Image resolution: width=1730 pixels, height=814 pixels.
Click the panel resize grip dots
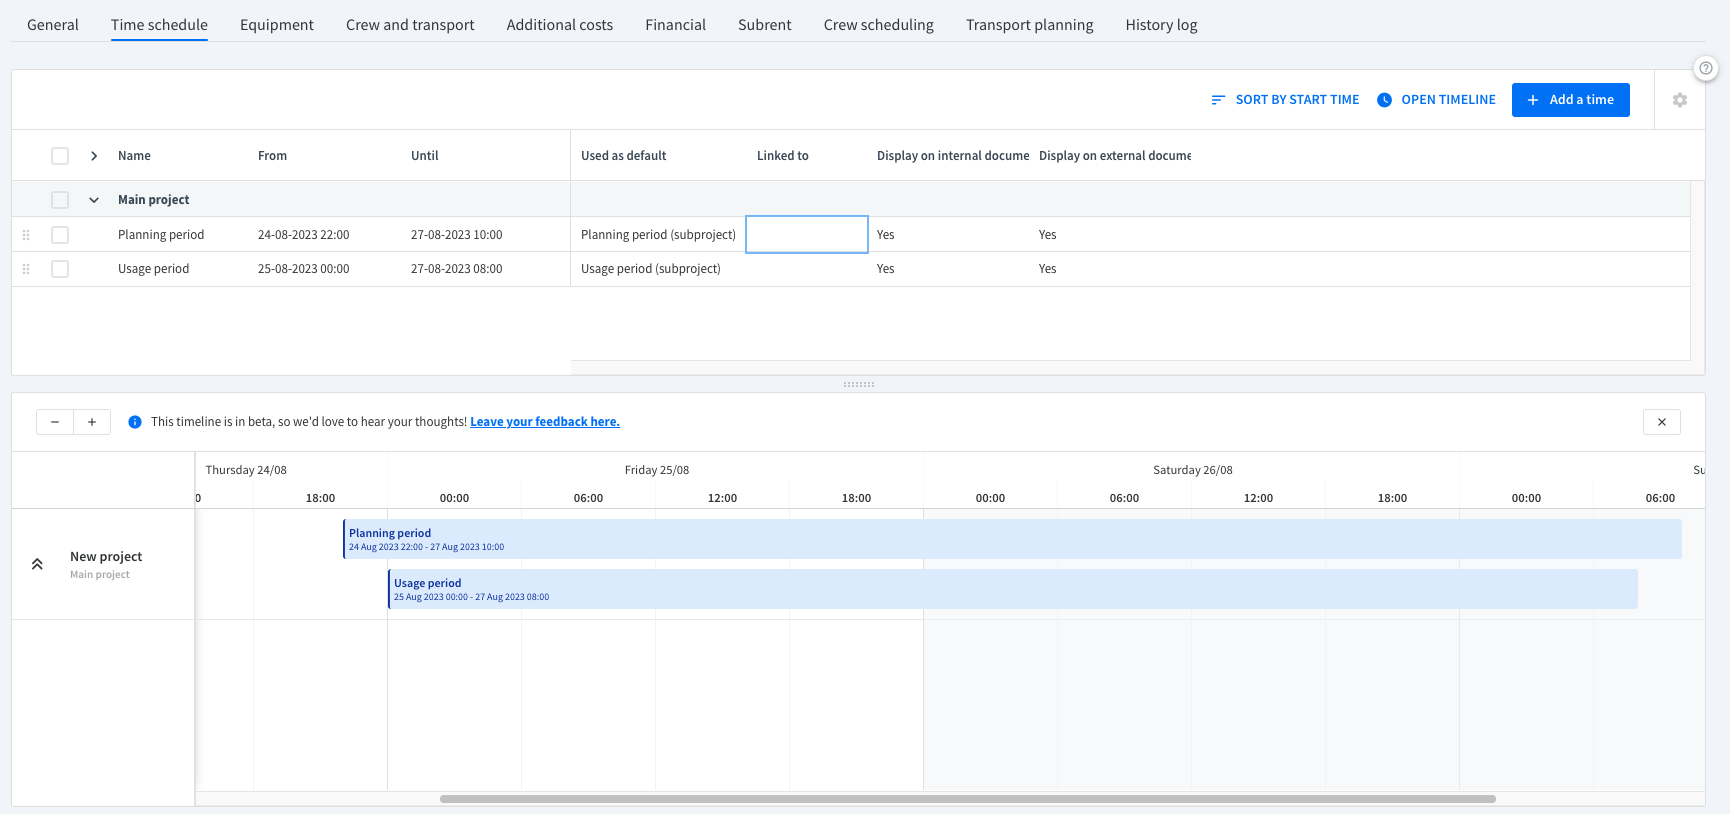859,384
